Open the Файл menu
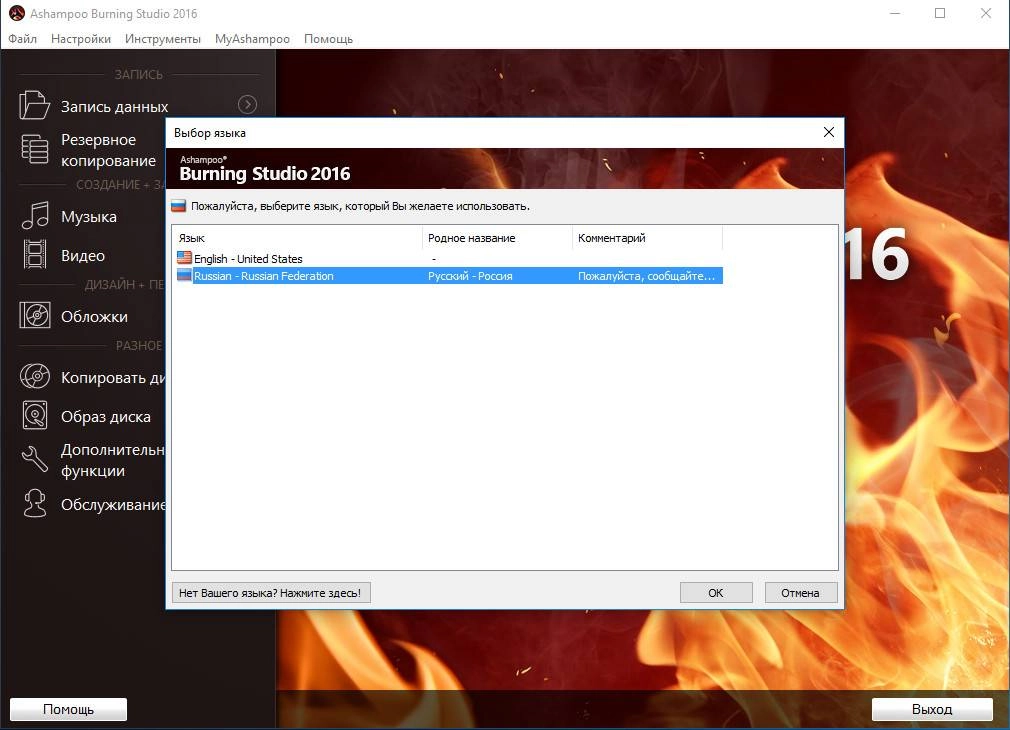Viewport: 1010px width, 730px height. click(23, 39)
